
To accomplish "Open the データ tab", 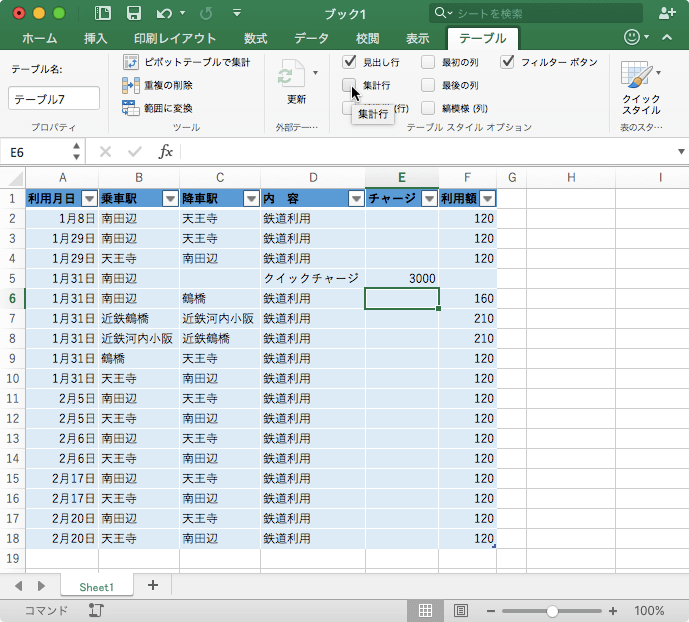I will (x=312, y=39).
